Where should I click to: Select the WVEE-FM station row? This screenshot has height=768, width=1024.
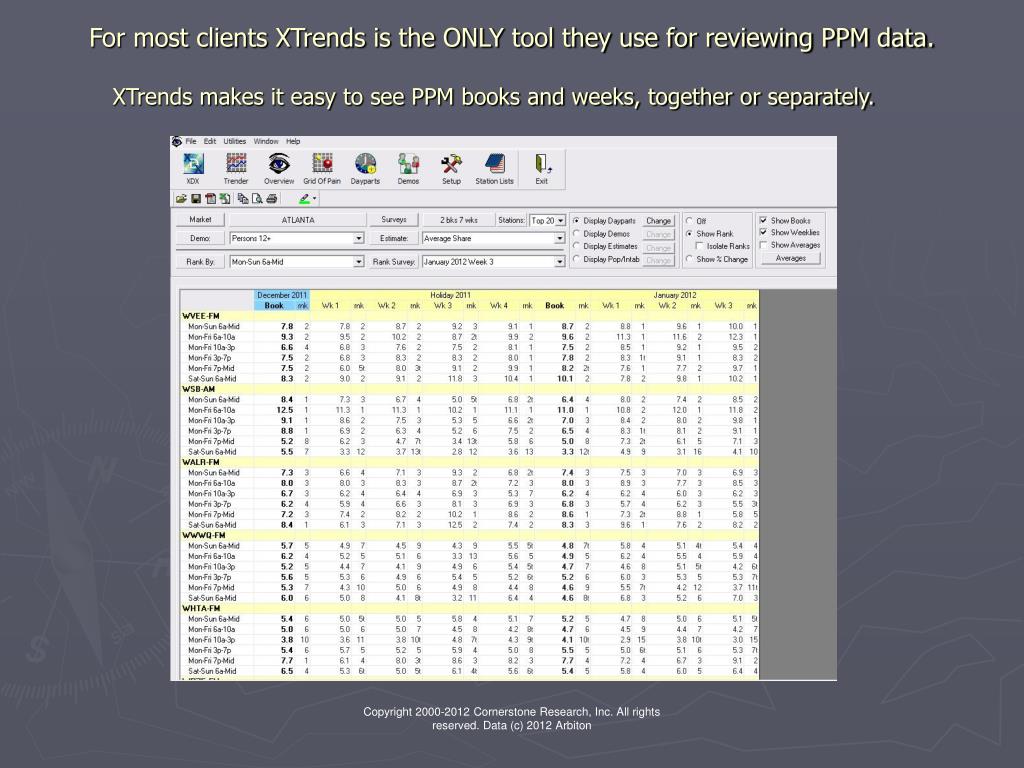(469, 316)
